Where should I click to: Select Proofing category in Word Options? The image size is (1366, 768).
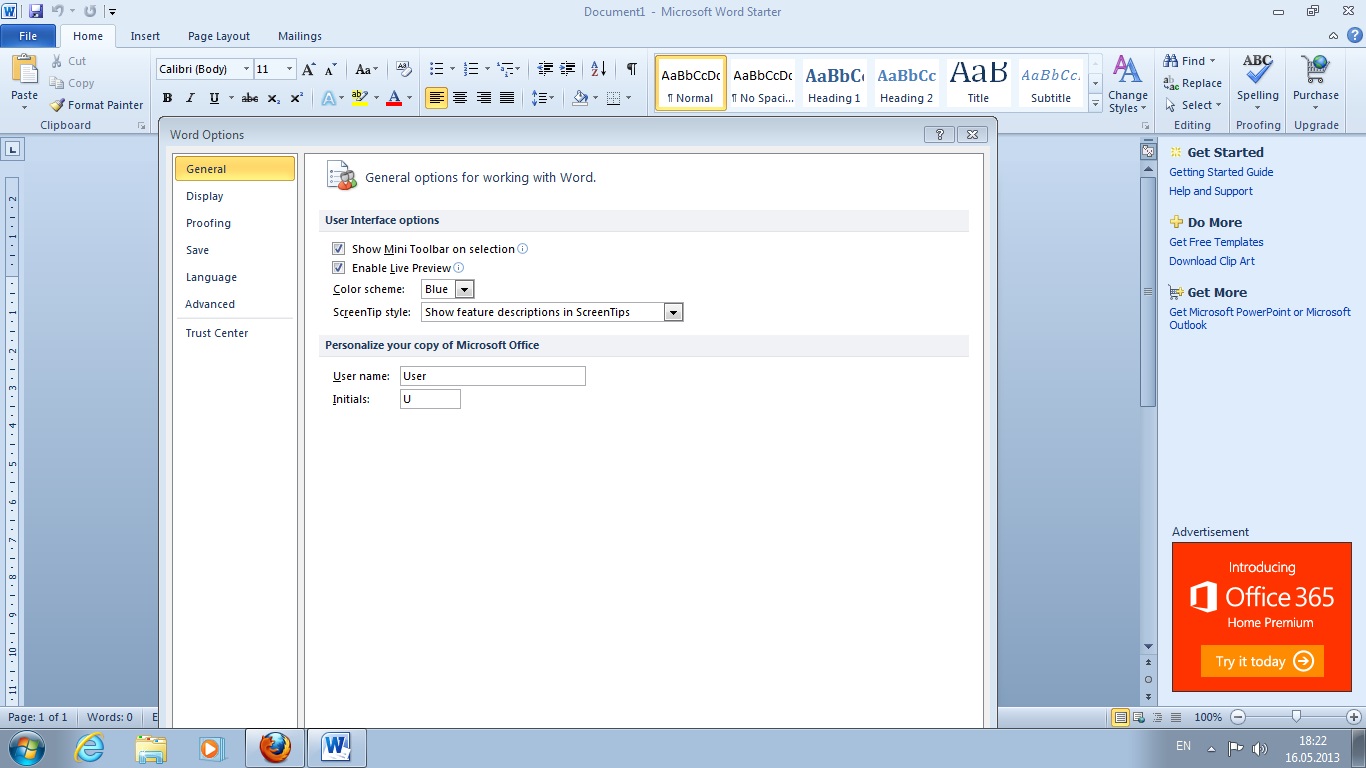[x=235, y=223]
